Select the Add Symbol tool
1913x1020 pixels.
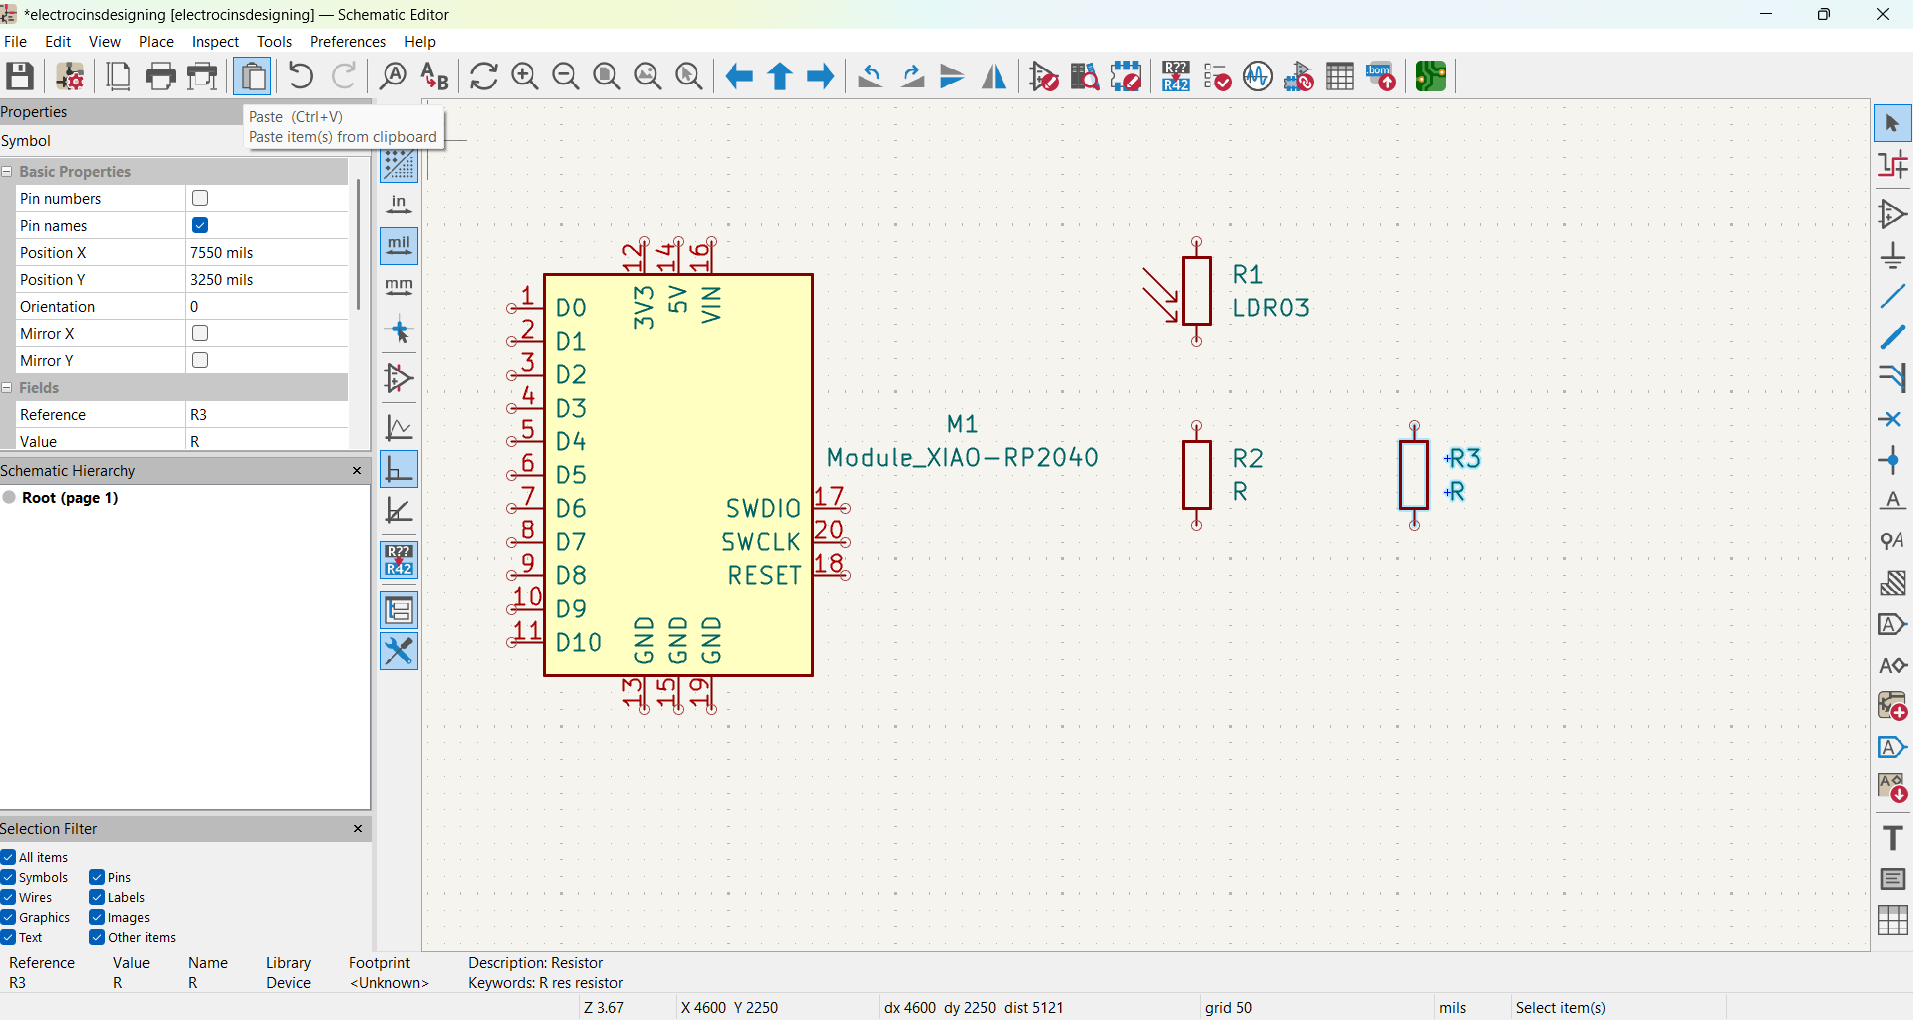[1892, 214]
